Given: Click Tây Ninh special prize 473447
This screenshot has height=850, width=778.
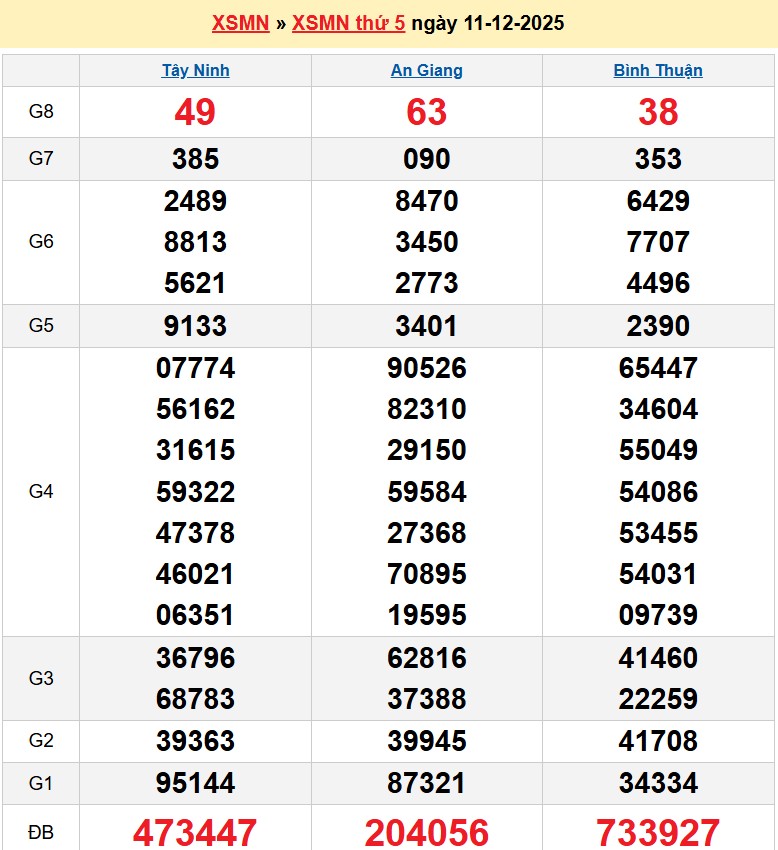Looking at the screenshot, I should click(x=195, y=832).
